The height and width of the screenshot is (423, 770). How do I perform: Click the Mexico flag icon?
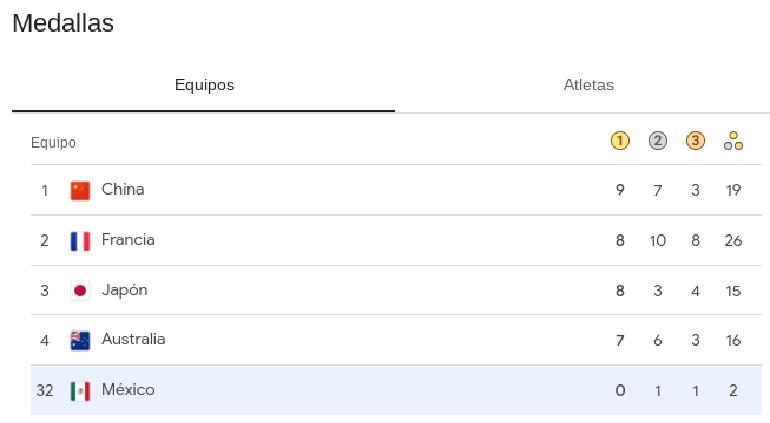coord(80,391)
